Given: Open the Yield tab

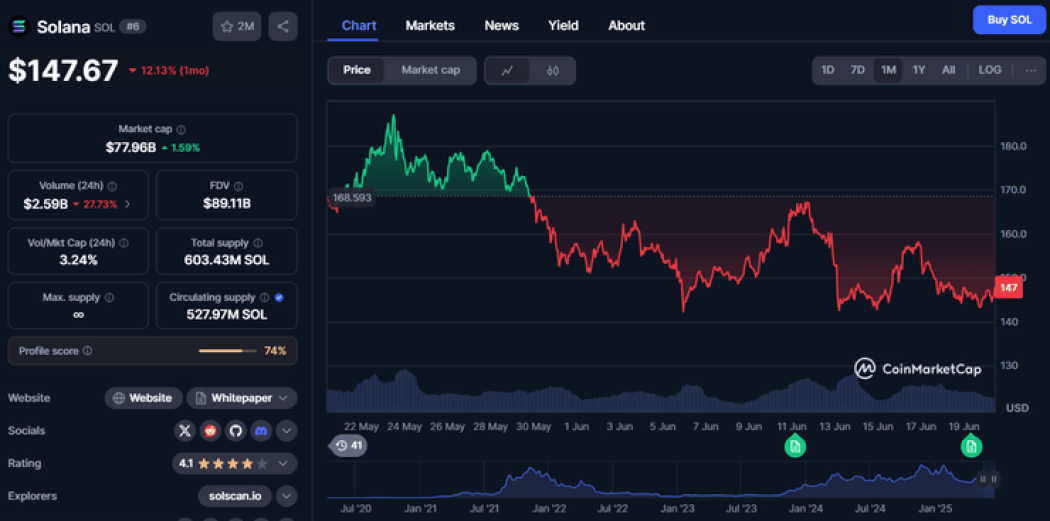Looking at the screenshot, I should pyautogui.click(x=563, y=25).
